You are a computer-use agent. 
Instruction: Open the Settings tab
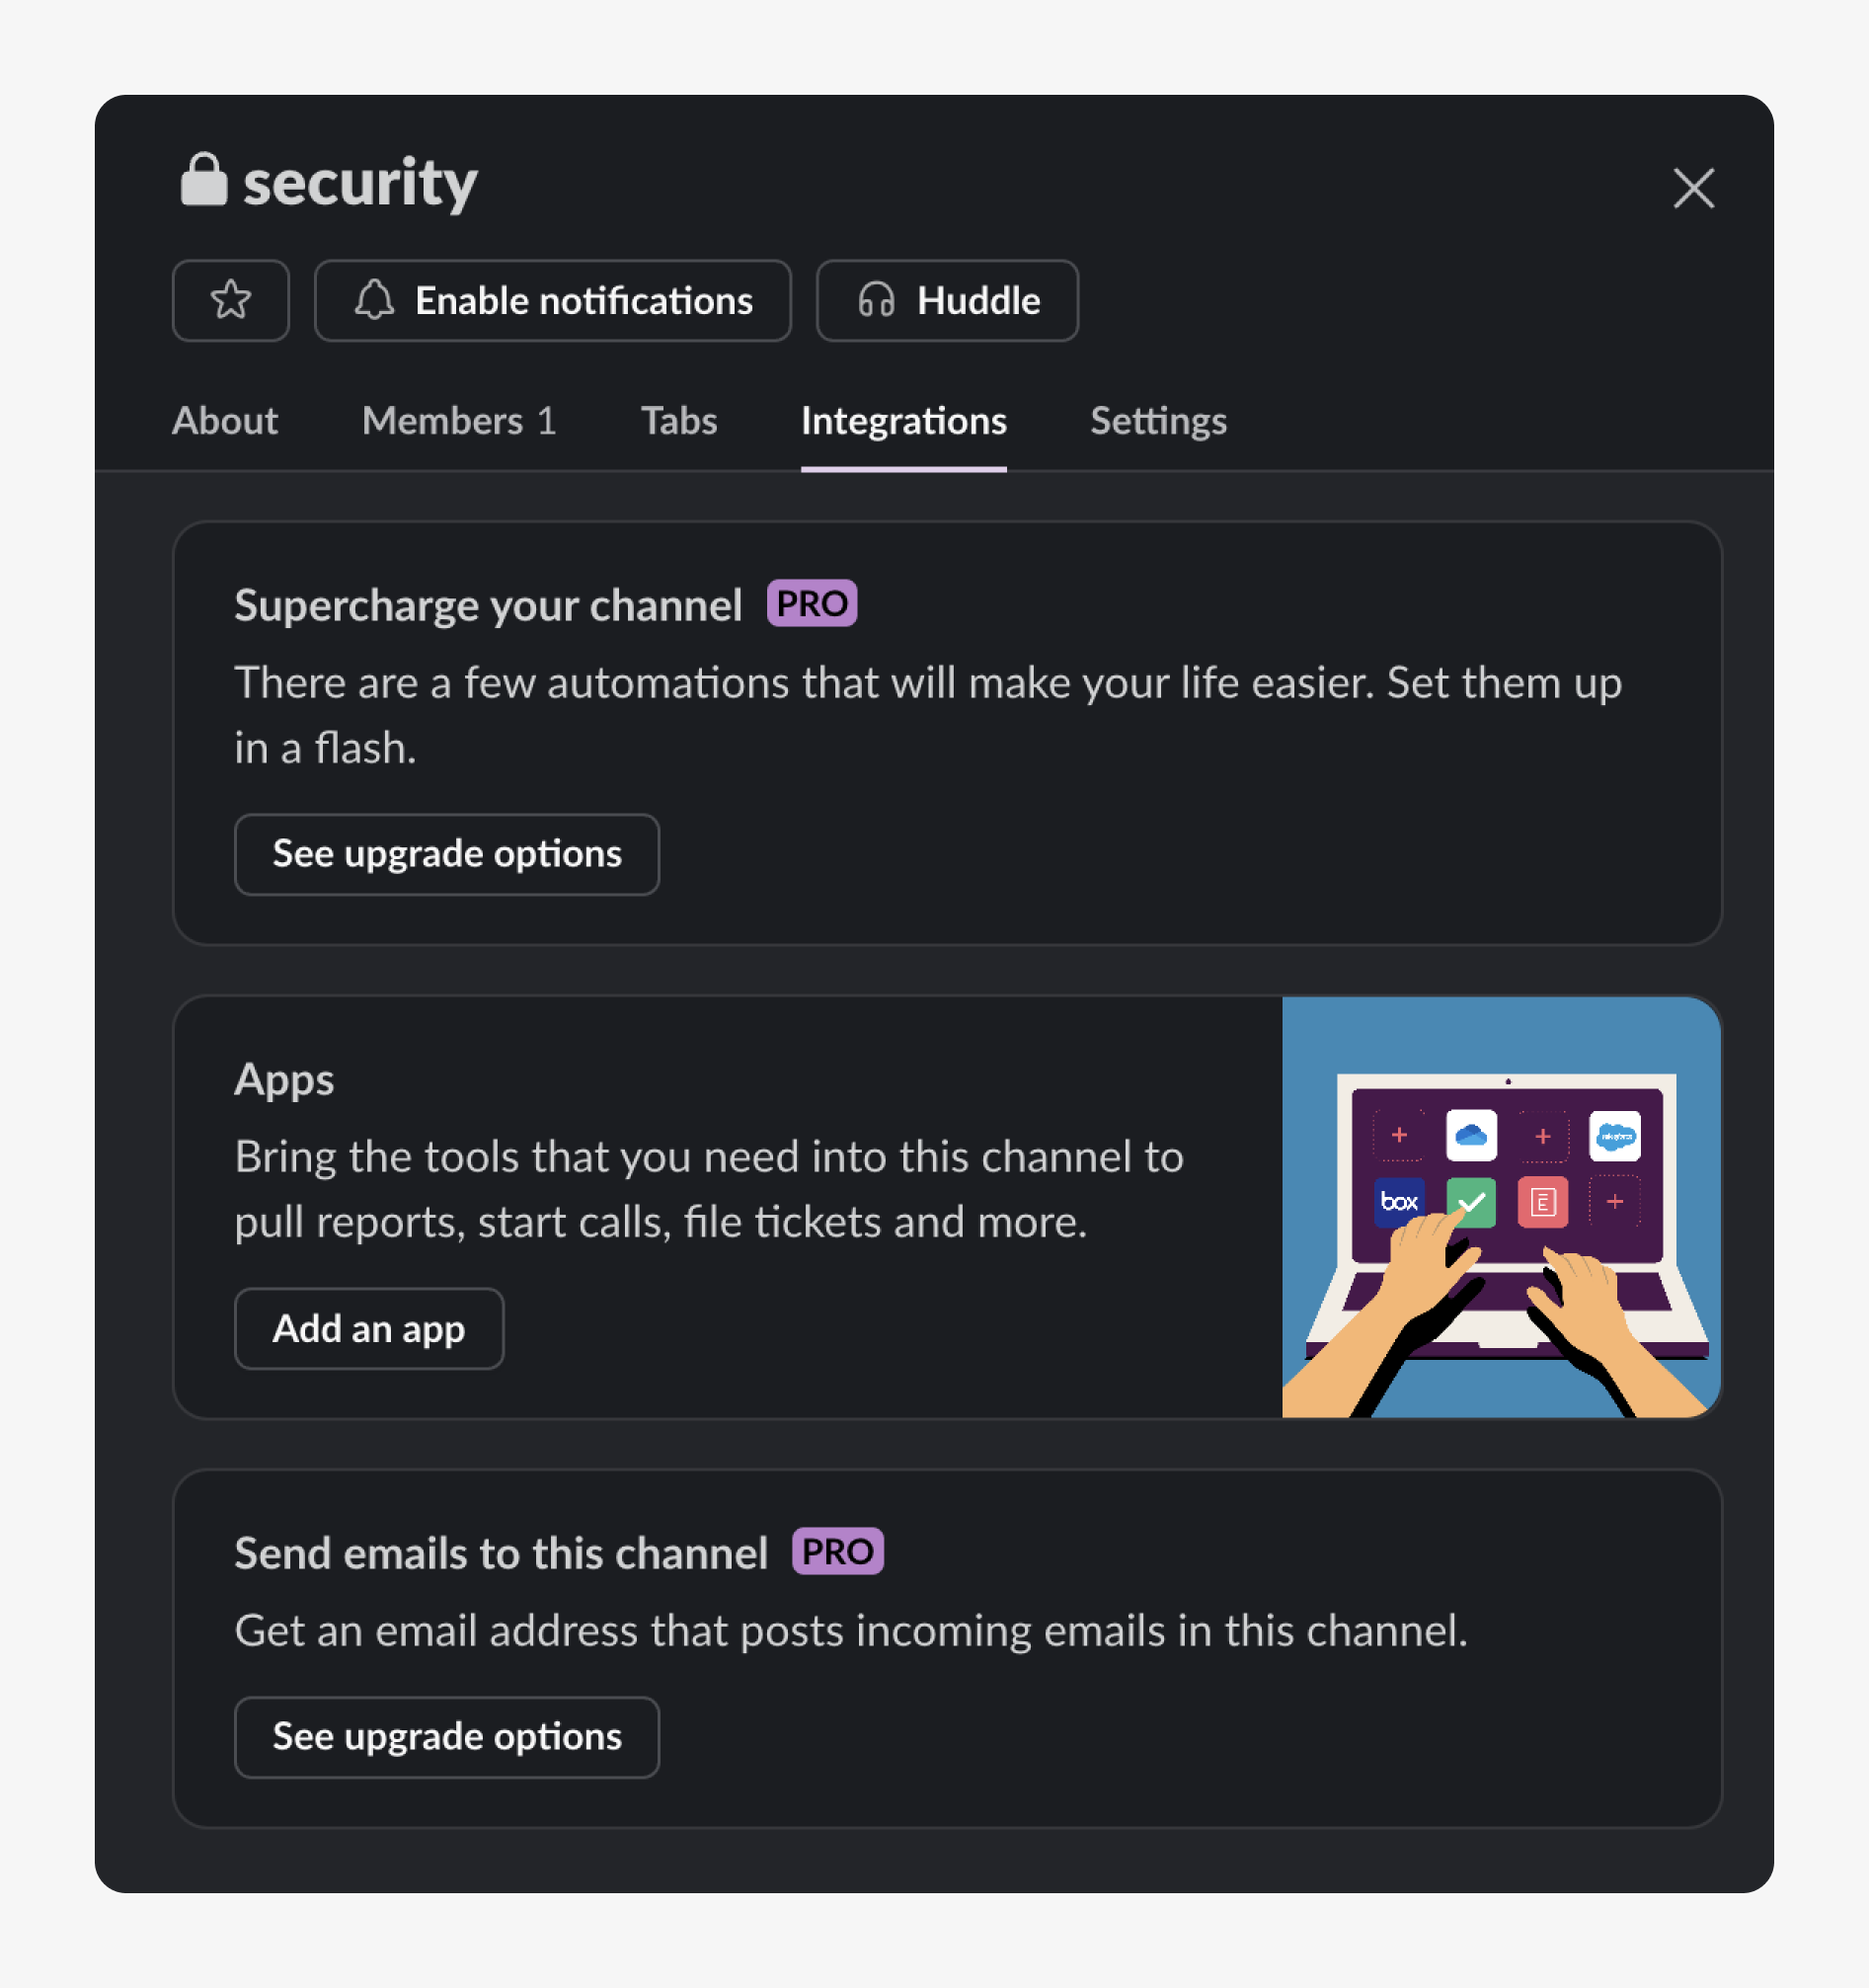click(1158, 421)
